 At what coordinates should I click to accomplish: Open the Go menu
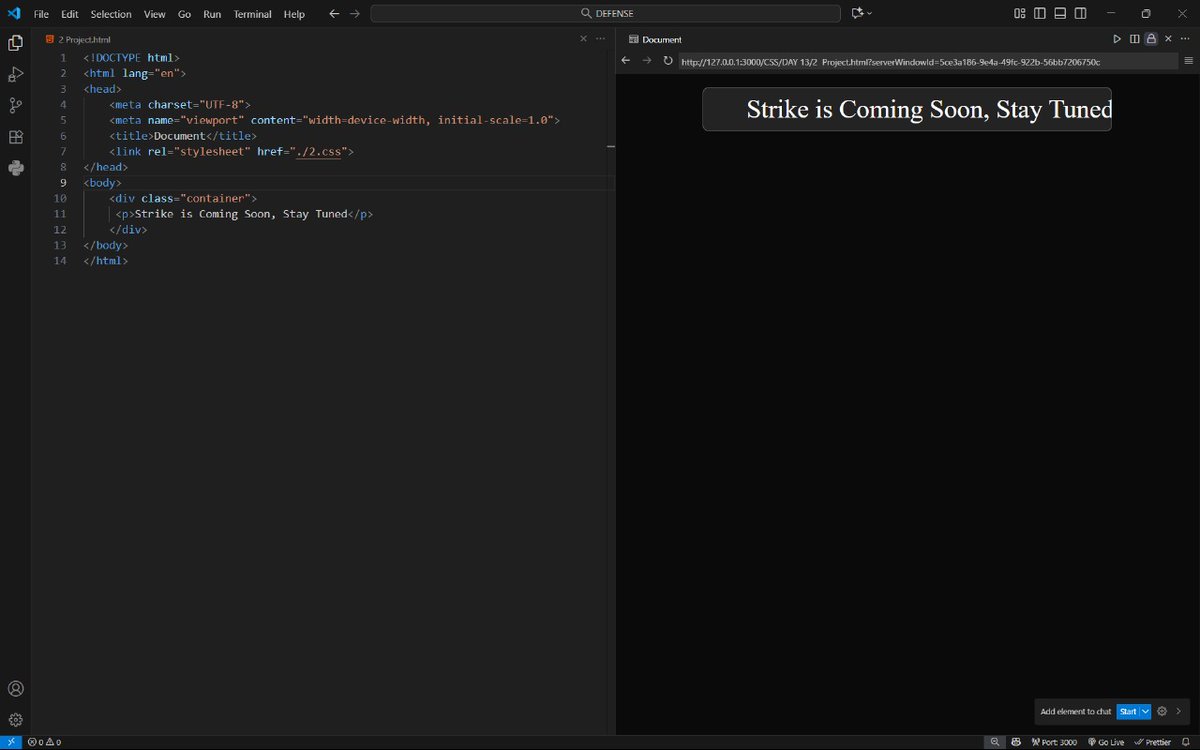click(x=184, y=14)
